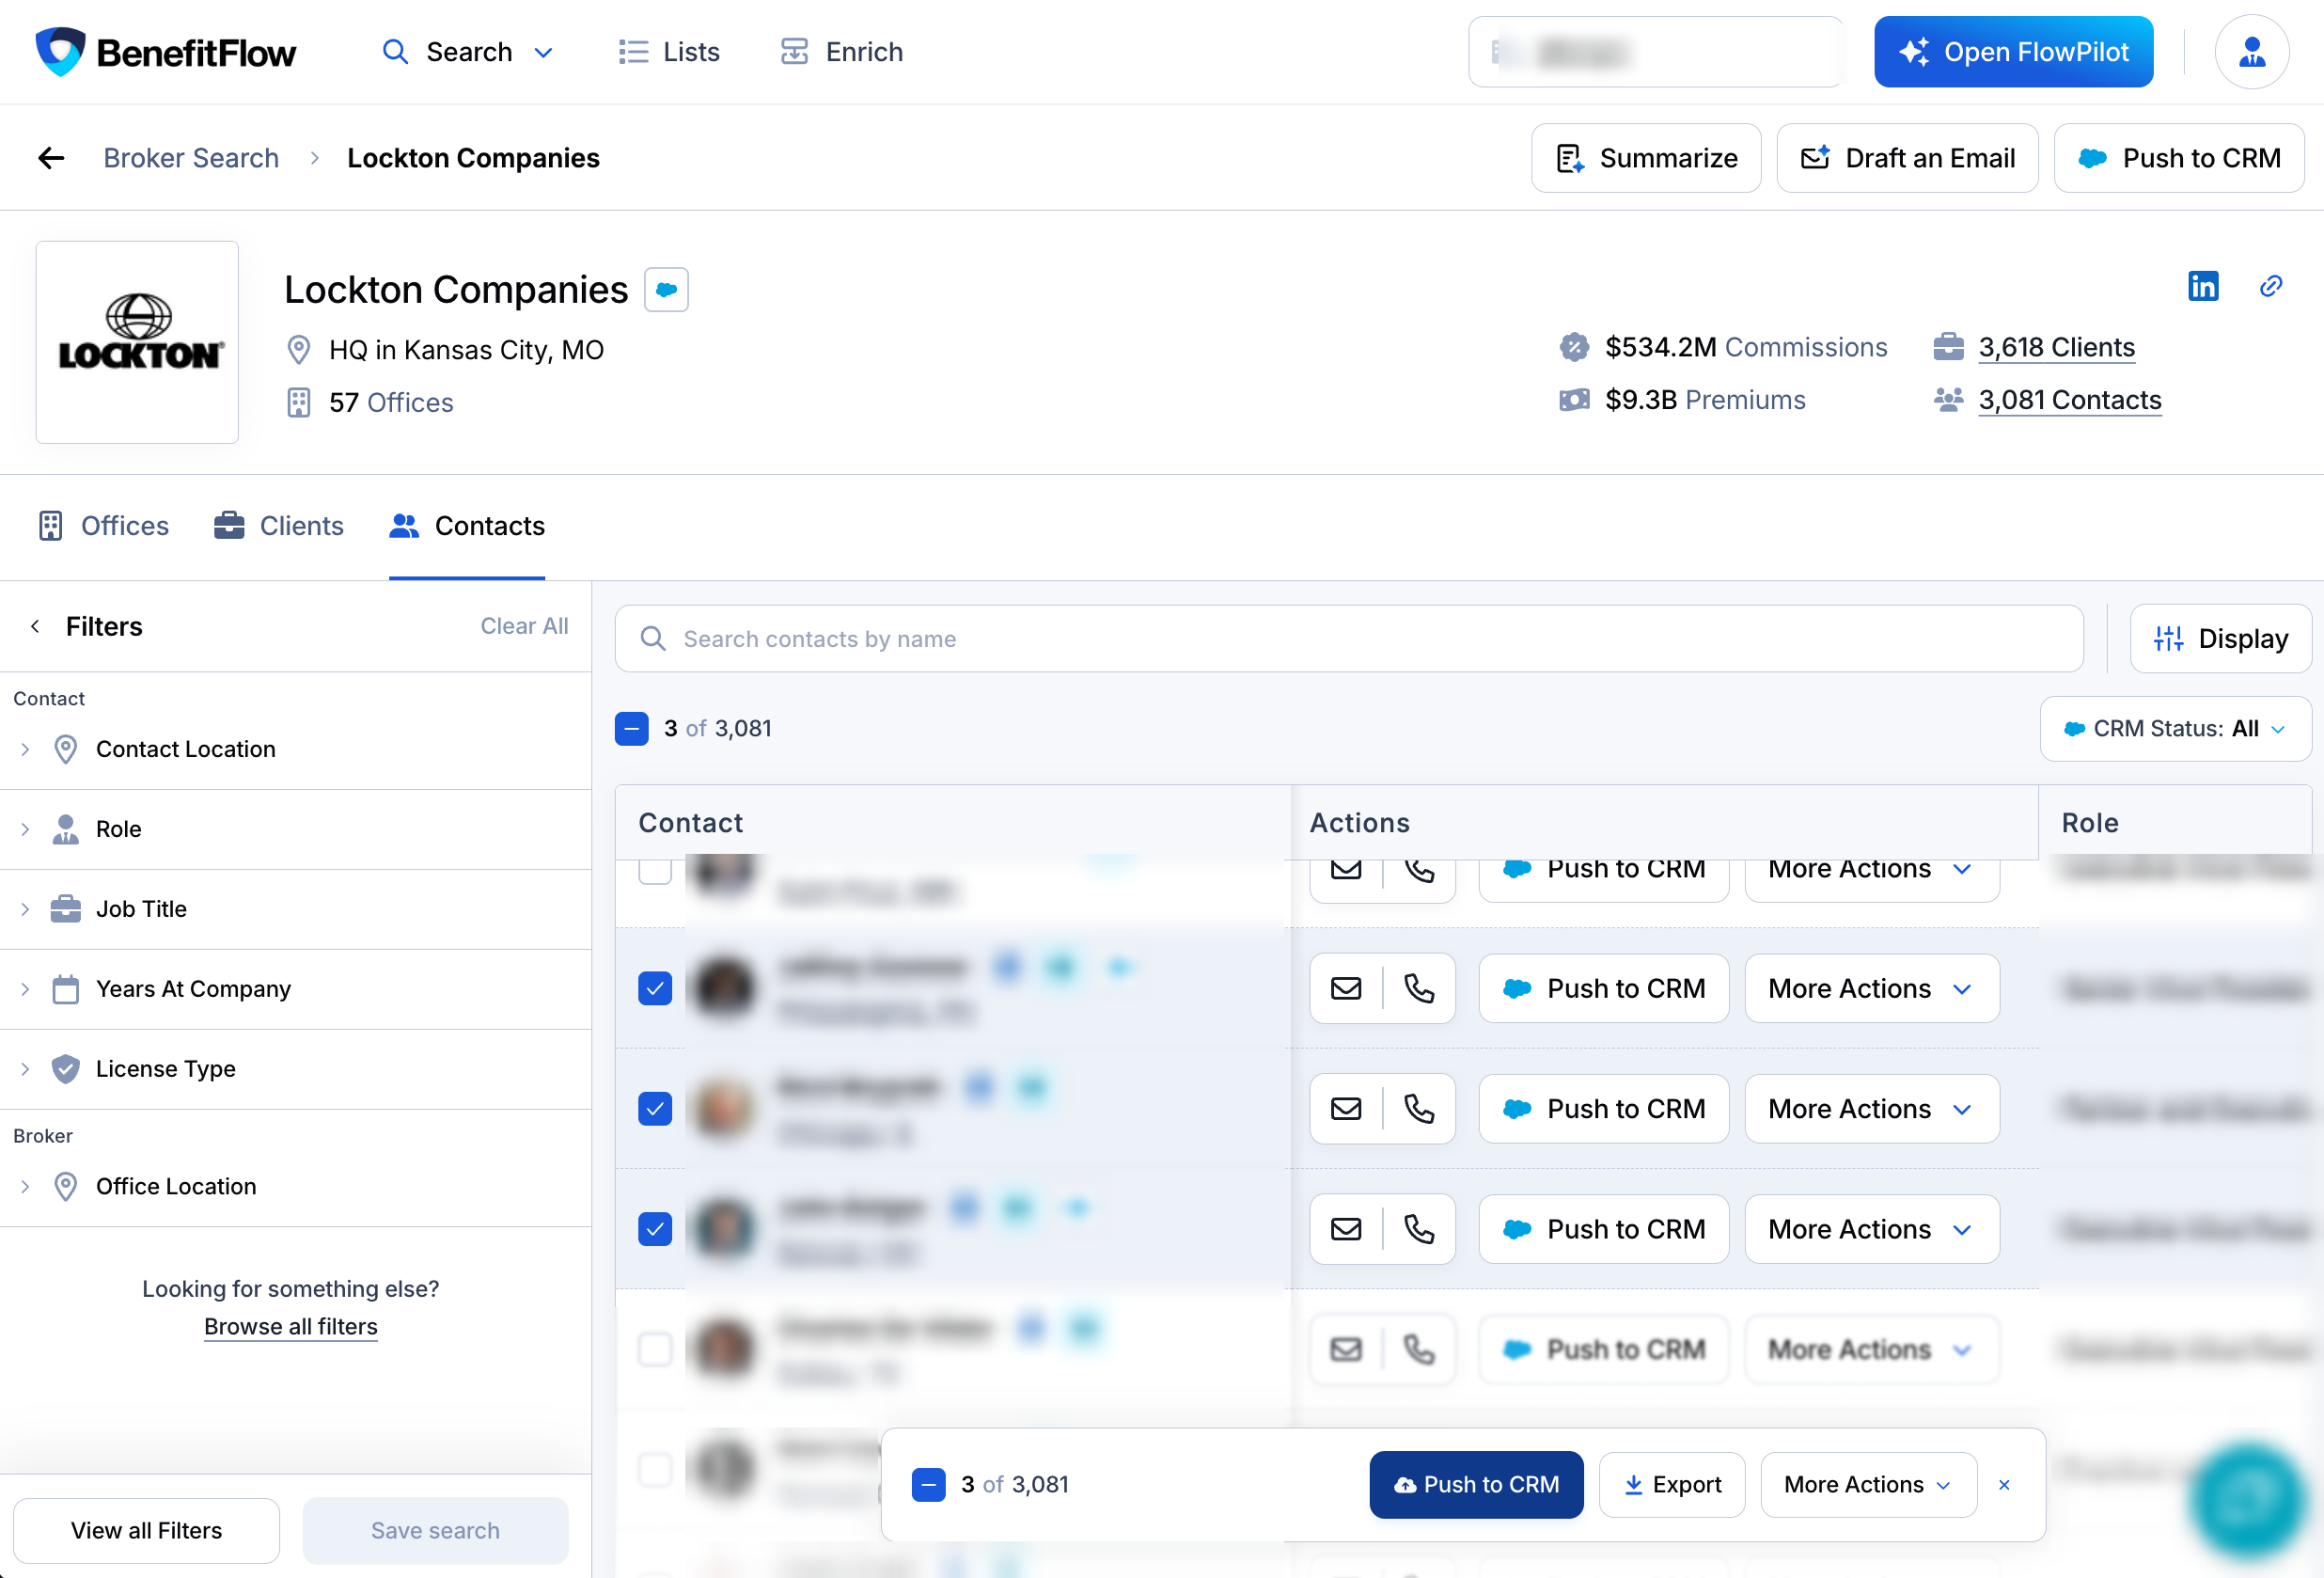This screenshot has width=2324, height=1578.
Task: Click the Browse all filters link
Action: 291,1327
